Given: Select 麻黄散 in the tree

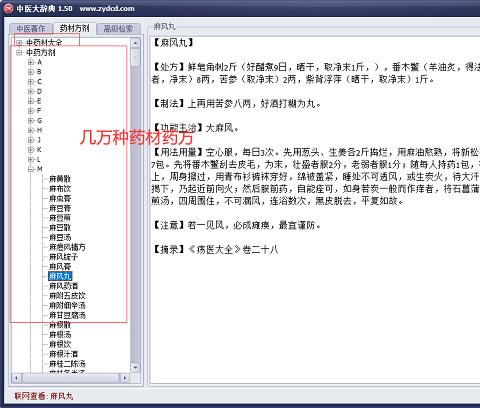Looking at the screenshot, I should coord(60,179).
